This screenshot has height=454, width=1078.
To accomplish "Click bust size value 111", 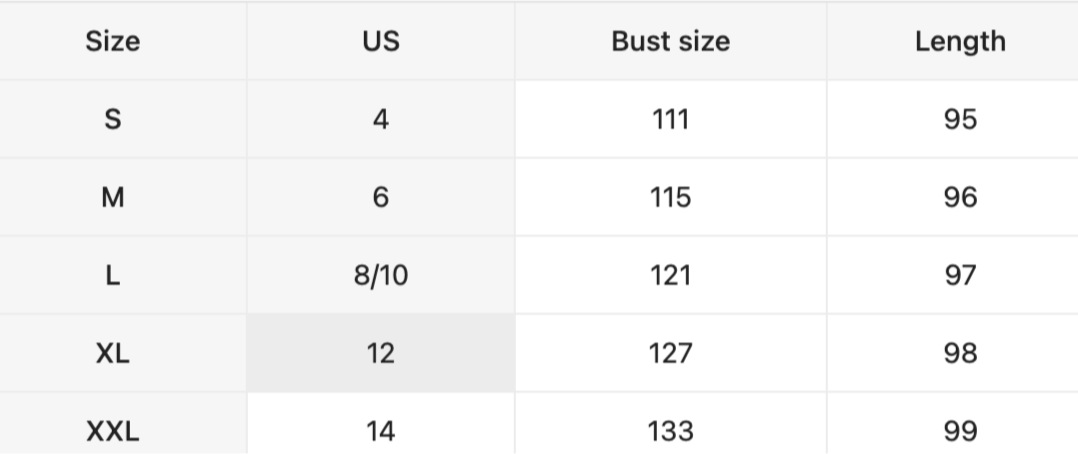I will coord(670,120).
